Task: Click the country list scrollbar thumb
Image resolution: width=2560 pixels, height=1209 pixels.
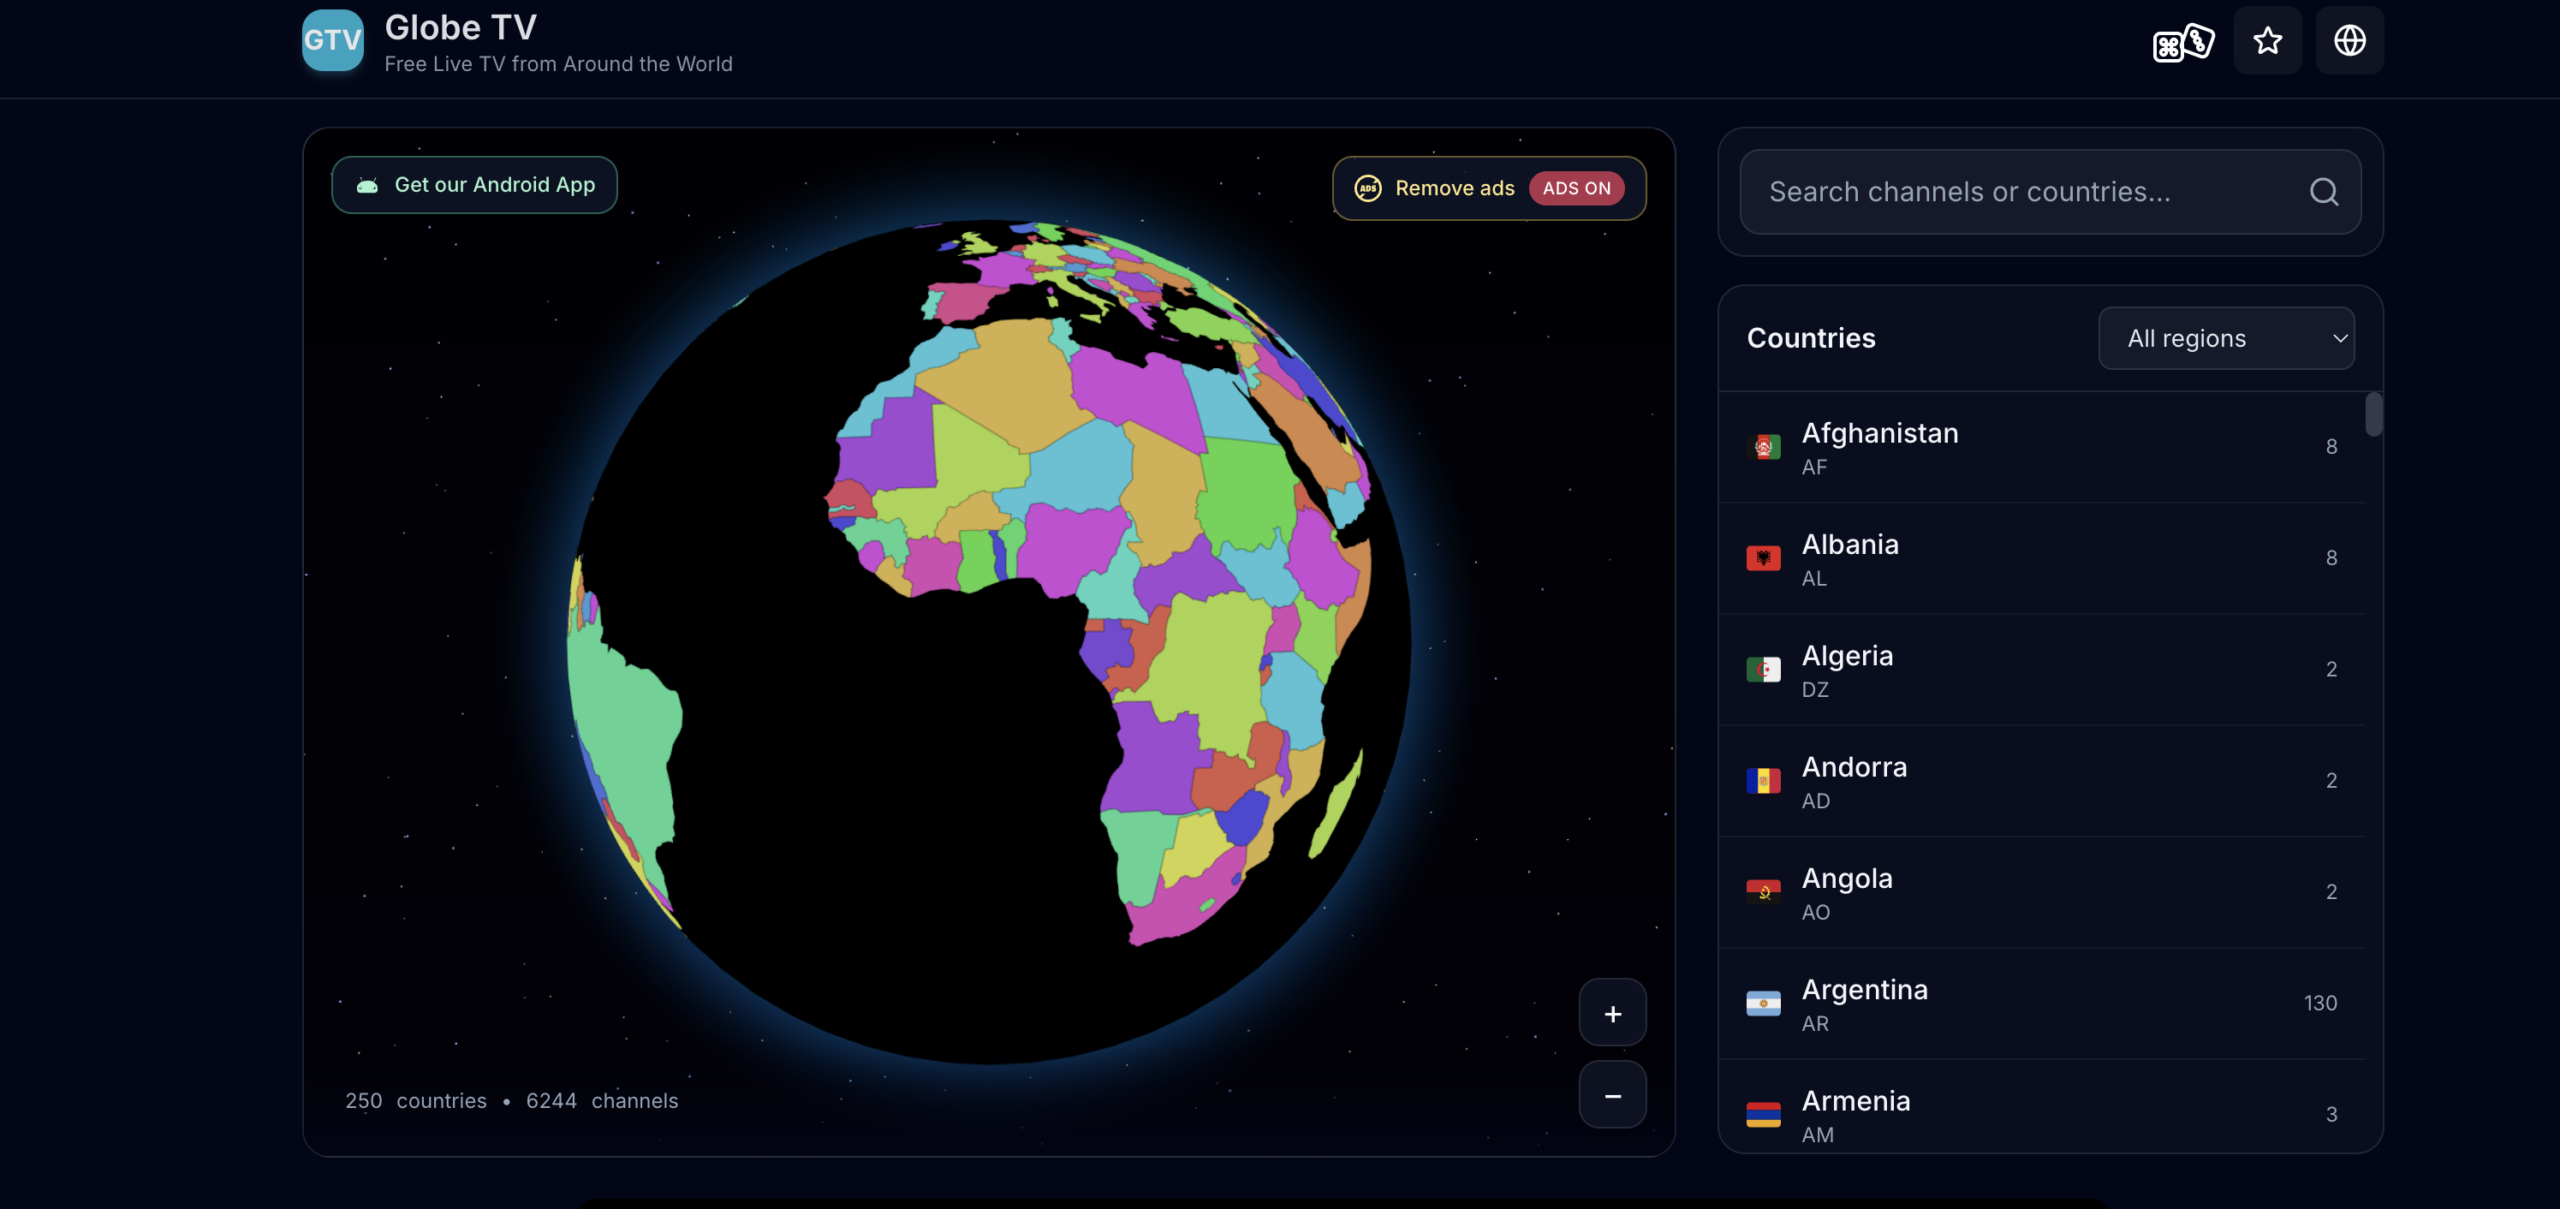Action: tap(2373, 414)
